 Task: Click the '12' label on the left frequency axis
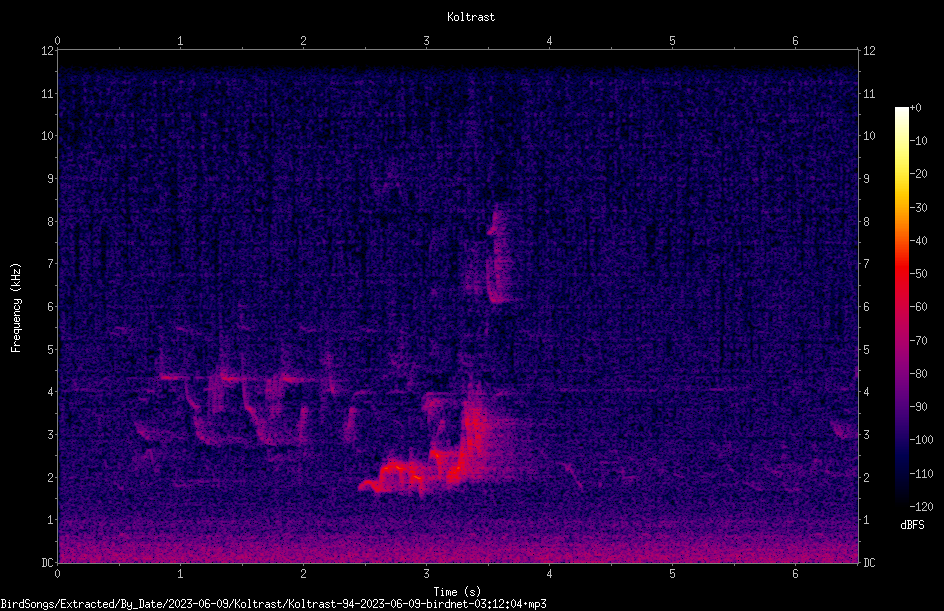[x=48, y=51]
